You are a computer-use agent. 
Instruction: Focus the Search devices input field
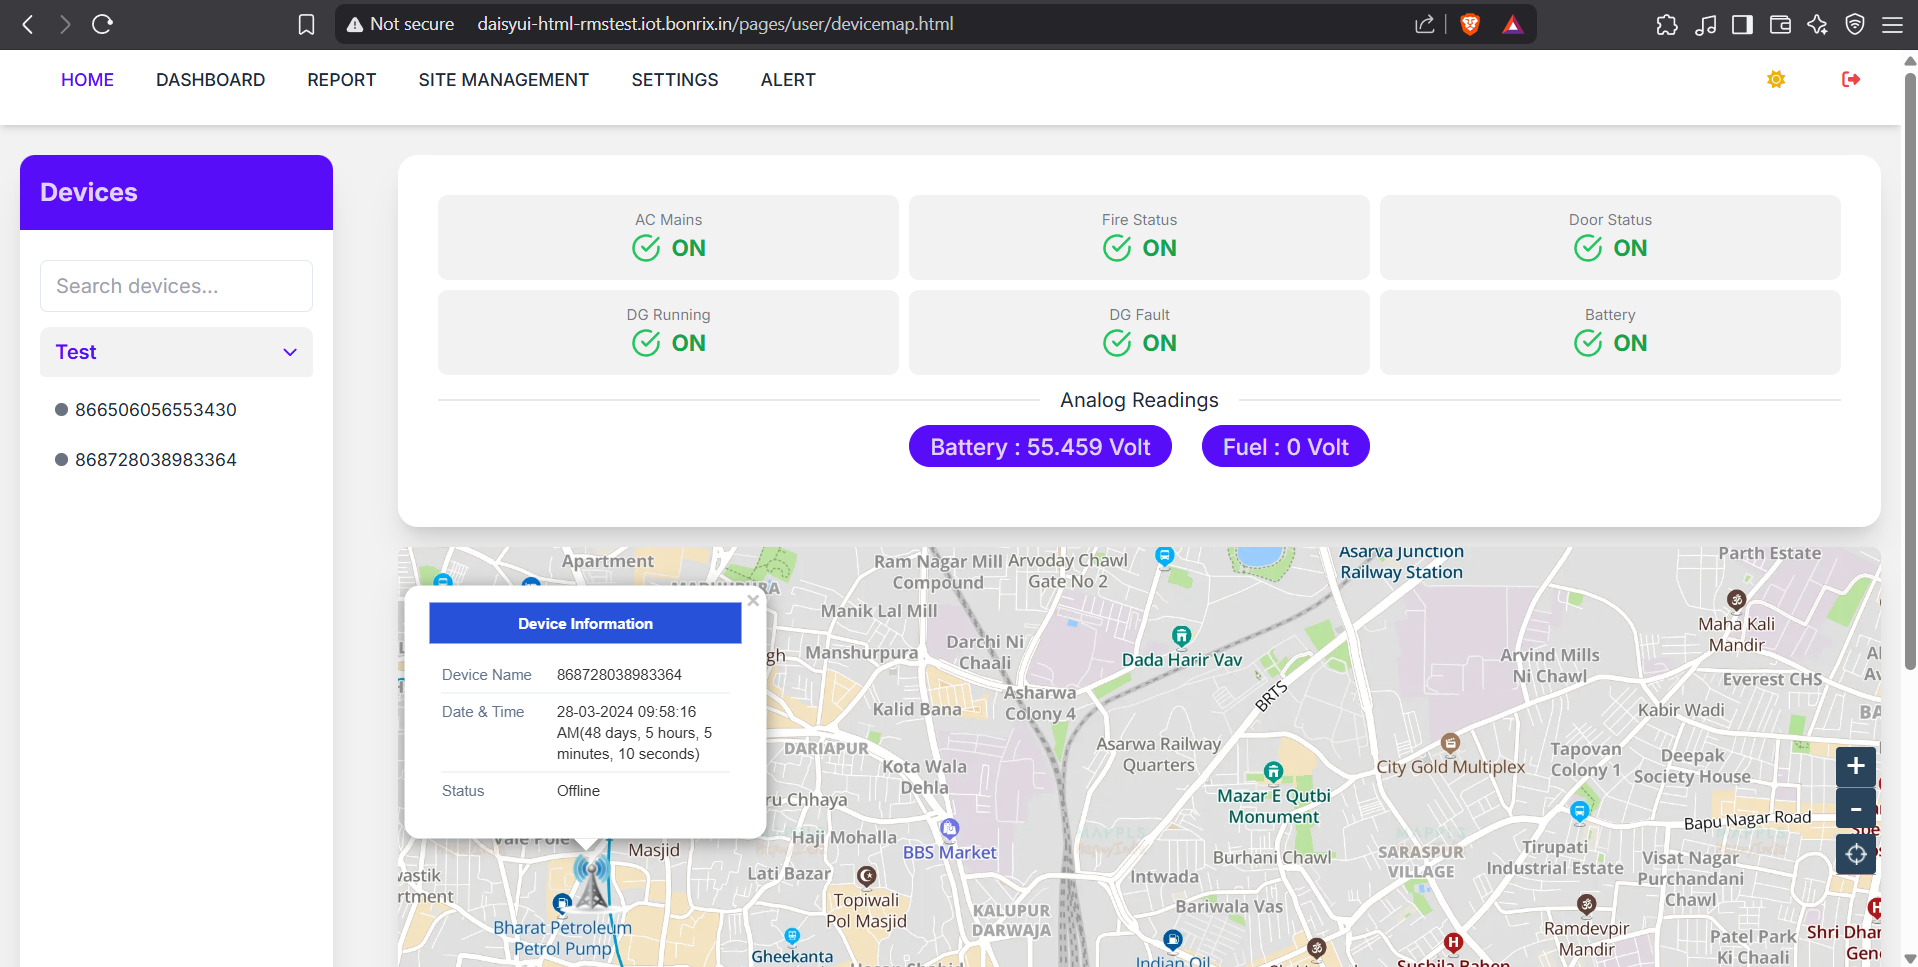(x=176, y=286)
